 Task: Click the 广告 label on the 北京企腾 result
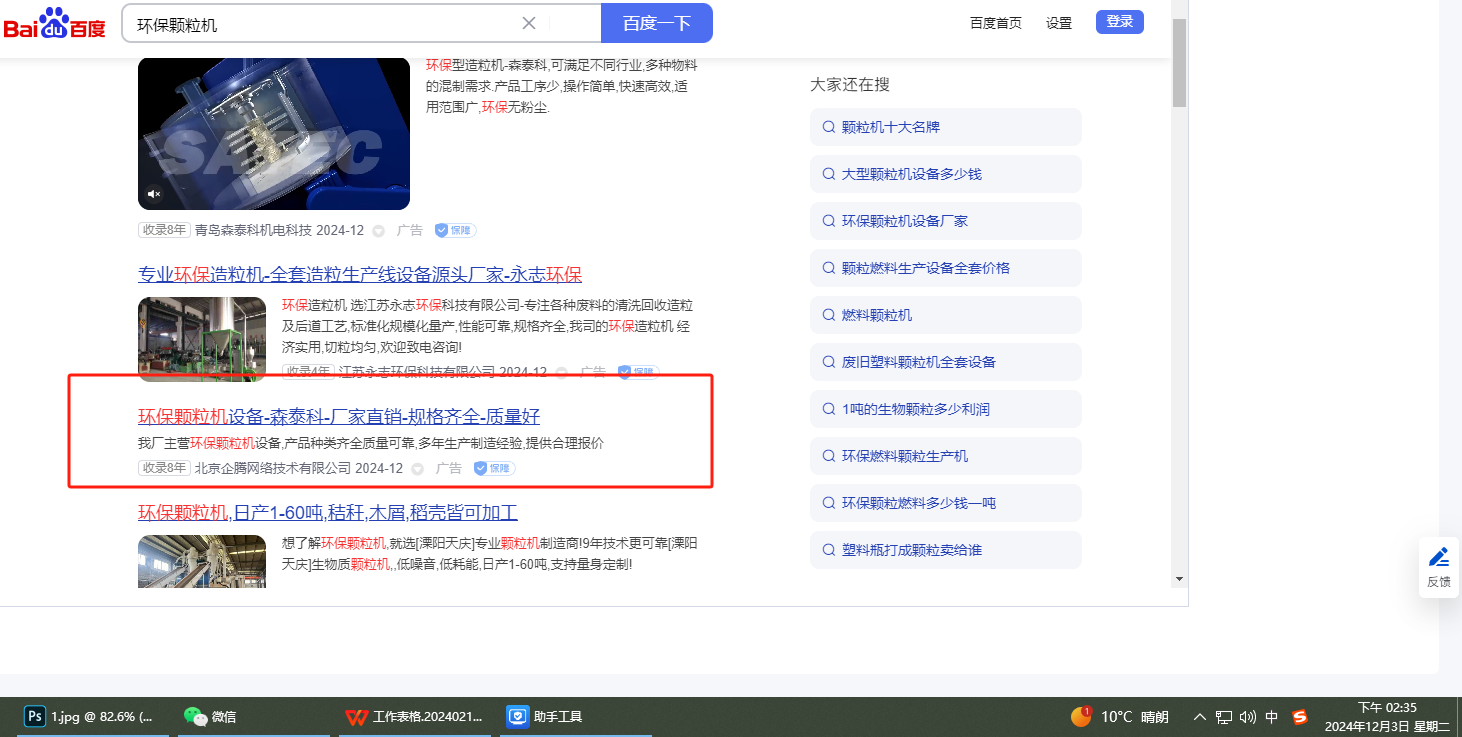(x=449, y=468)
